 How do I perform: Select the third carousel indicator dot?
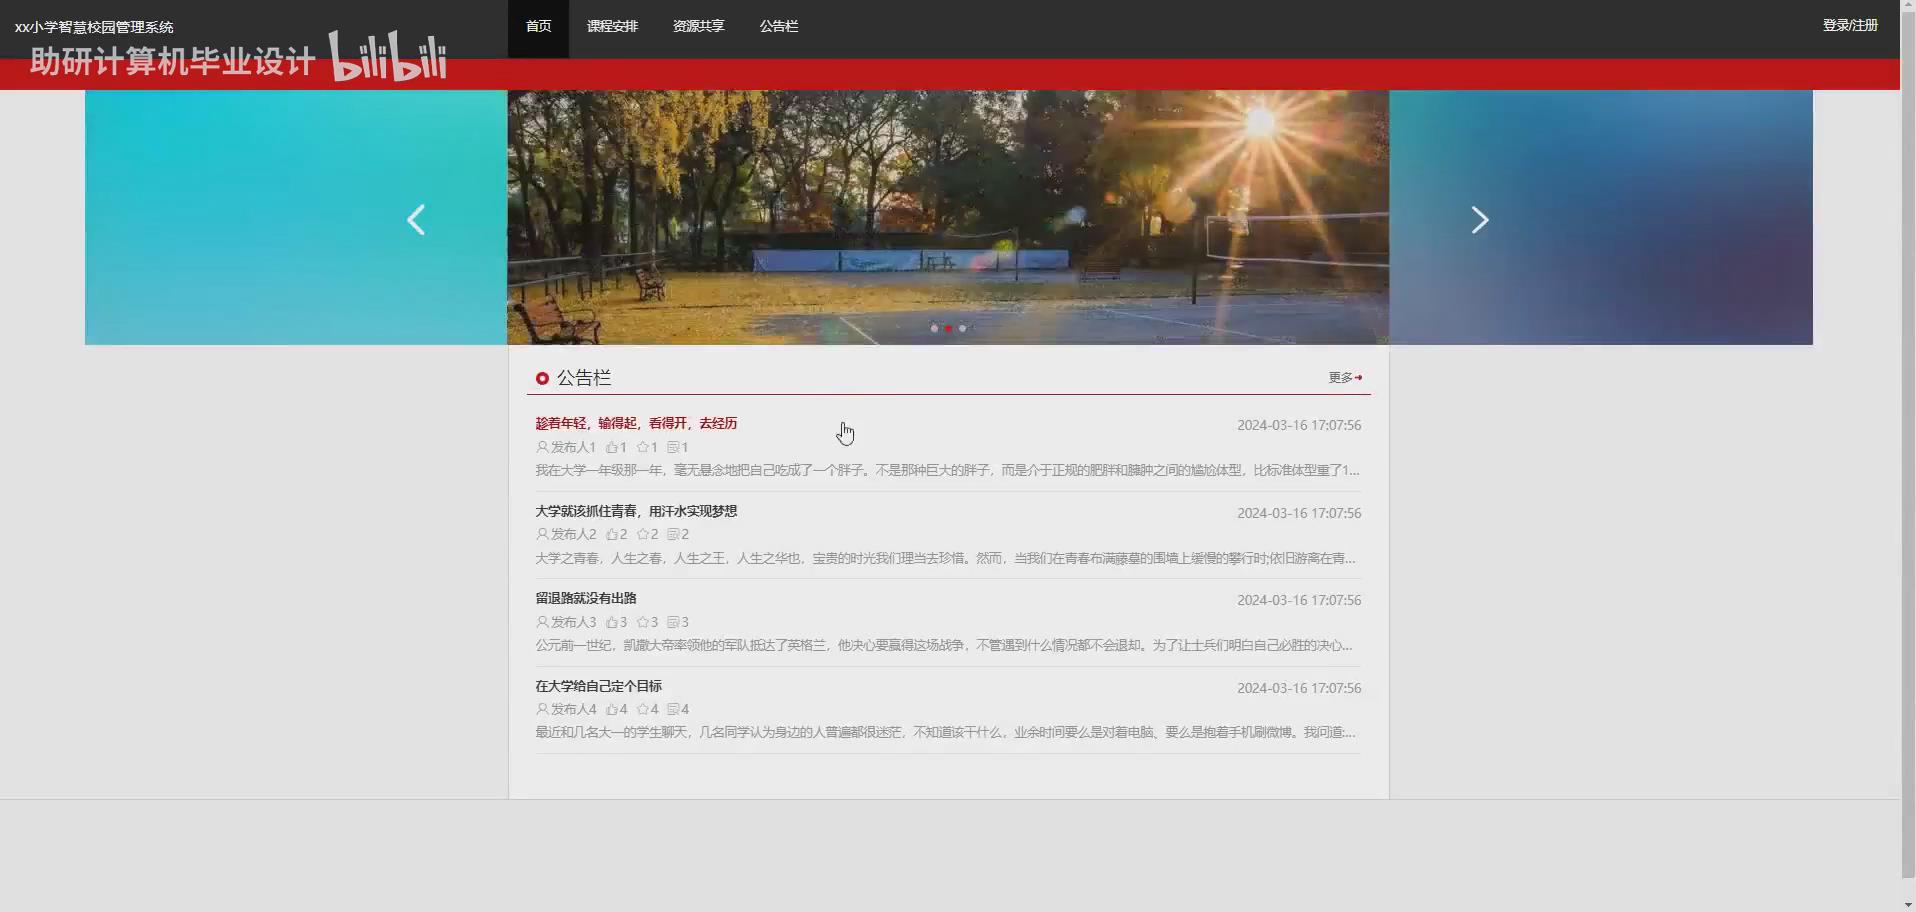click(963, 328)
